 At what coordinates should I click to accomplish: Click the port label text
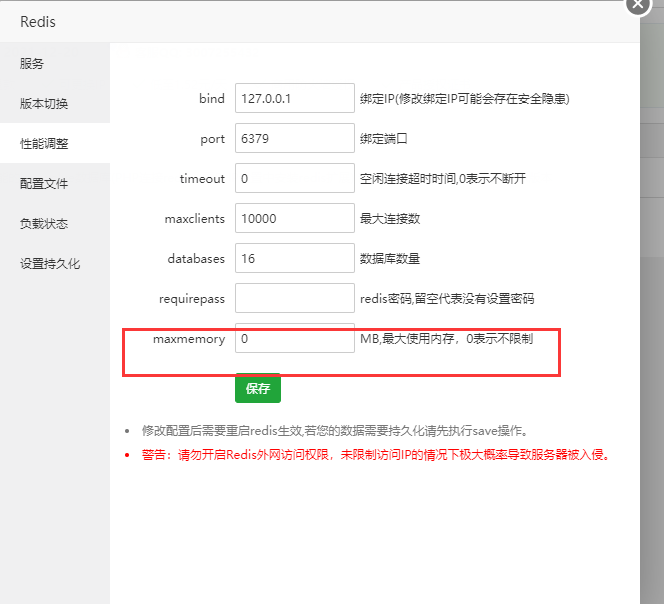coord(213,139)
